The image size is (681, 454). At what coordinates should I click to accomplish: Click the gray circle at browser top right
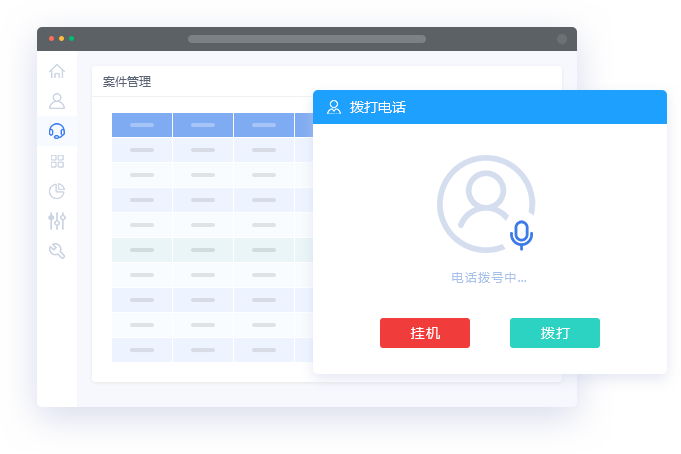tap(562, 39)
